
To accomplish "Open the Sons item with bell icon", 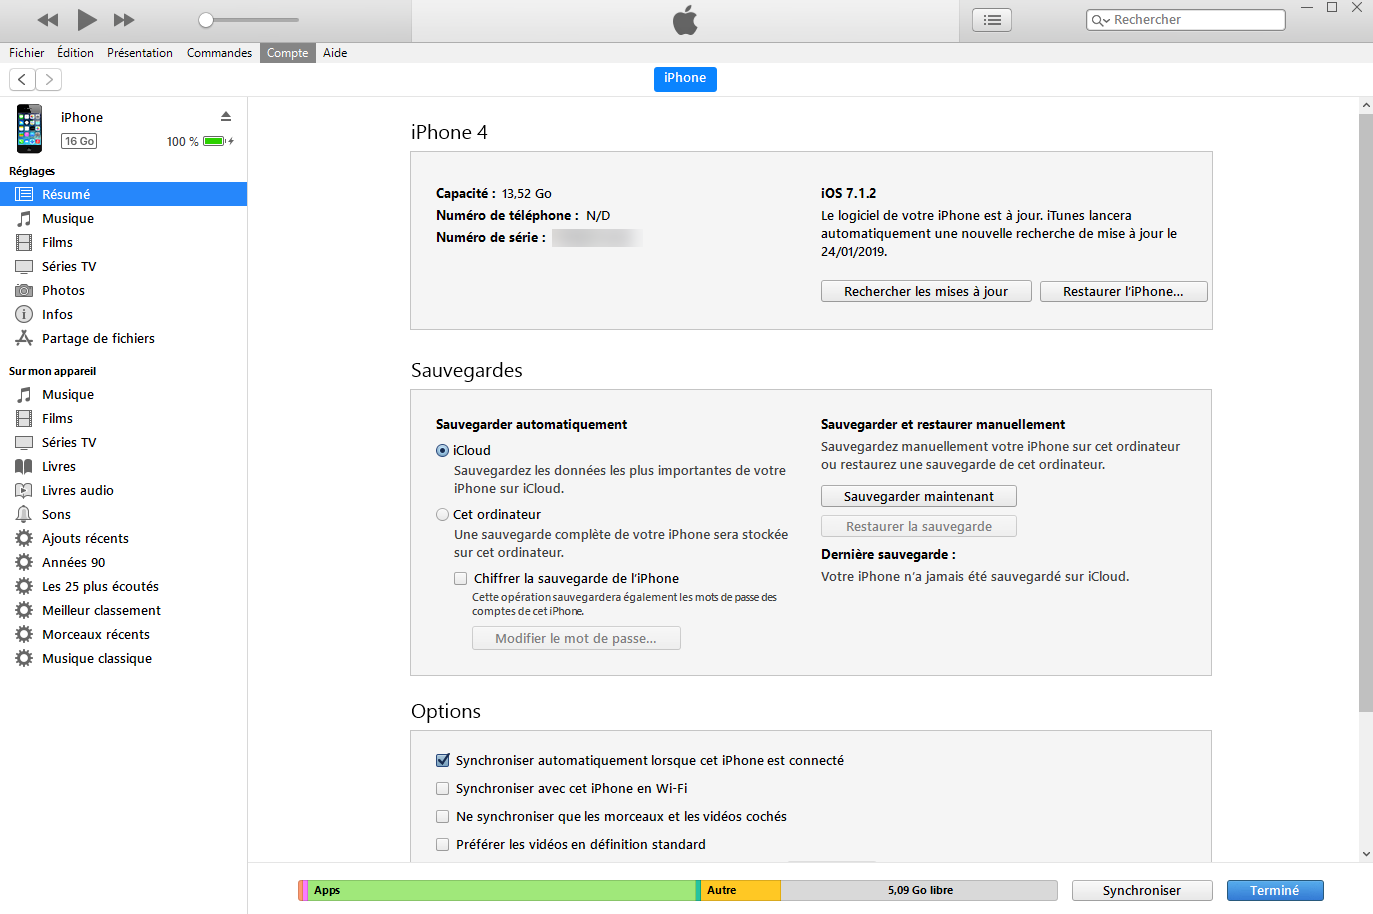I will 56,514.
